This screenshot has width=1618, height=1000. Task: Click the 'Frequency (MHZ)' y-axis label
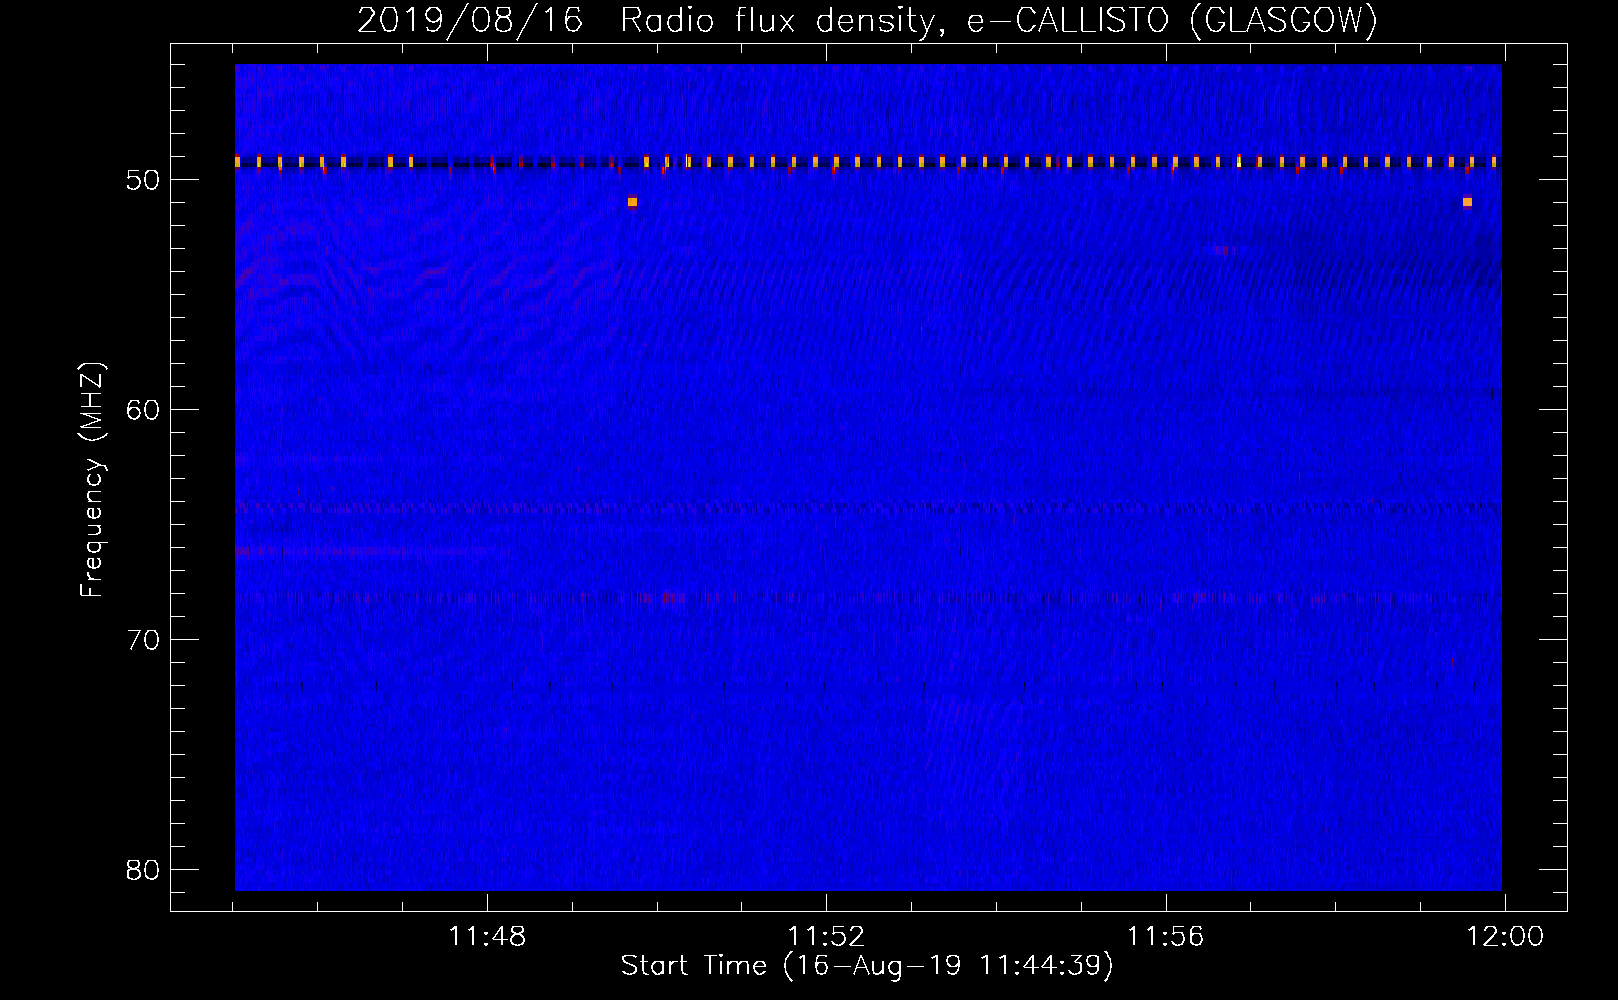pyautogui.click(x=92, y=479)
